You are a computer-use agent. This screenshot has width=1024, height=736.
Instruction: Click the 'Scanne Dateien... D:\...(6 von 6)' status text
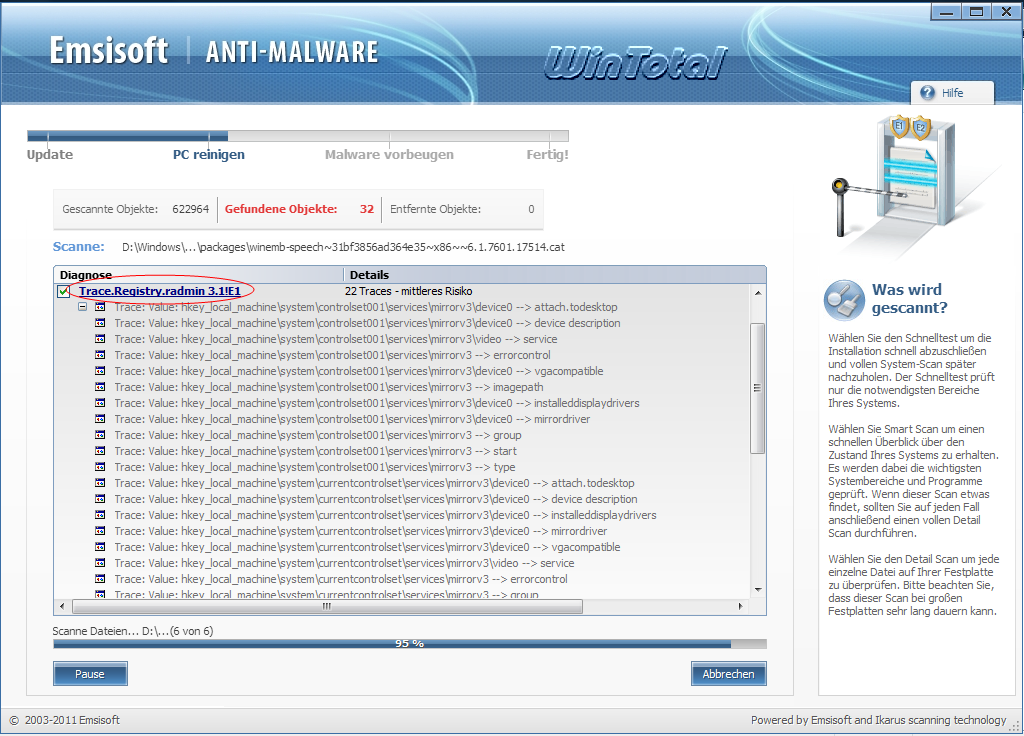[133, 632]
